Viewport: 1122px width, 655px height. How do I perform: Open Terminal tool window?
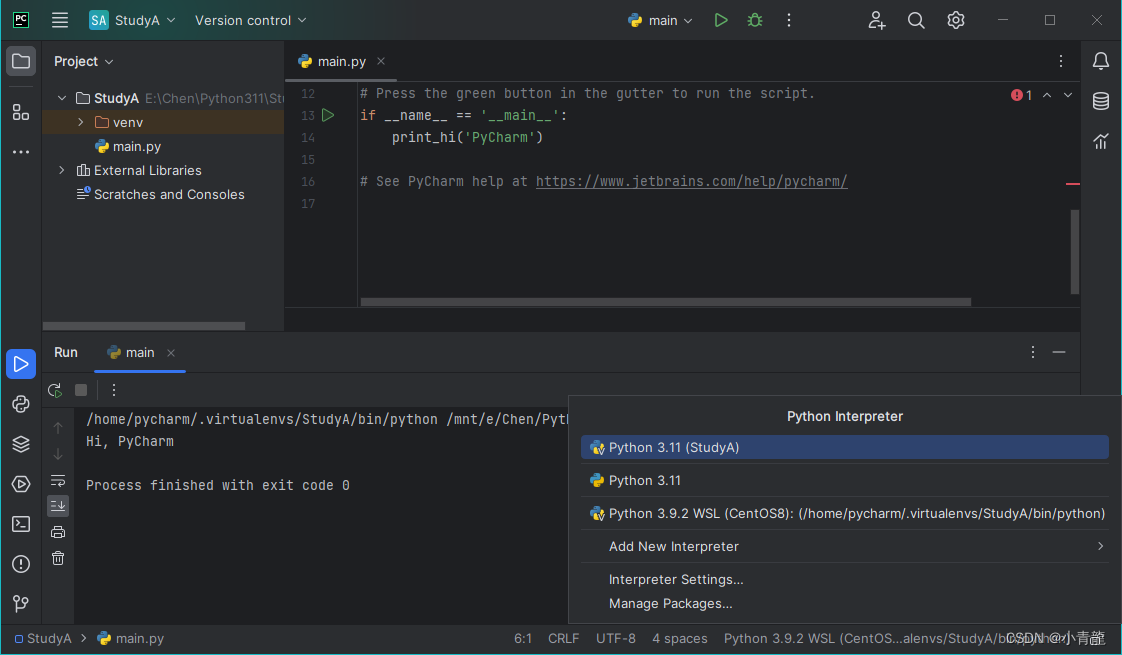pos(21,524)
